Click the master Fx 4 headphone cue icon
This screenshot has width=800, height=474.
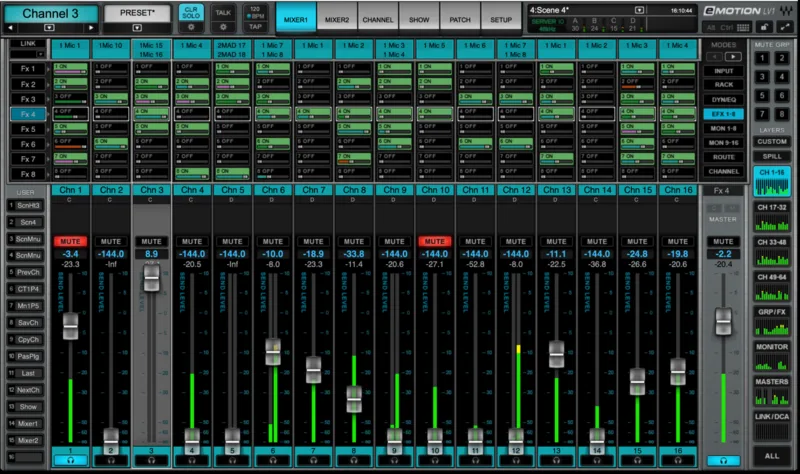pos(723,460)
